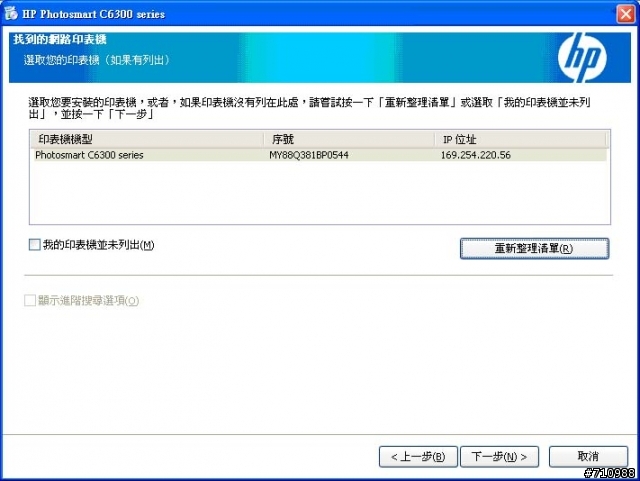This screenshot has height=481, width=640.
Task: Sort by the IP 位址 column header
Action: tap(520, 139)
